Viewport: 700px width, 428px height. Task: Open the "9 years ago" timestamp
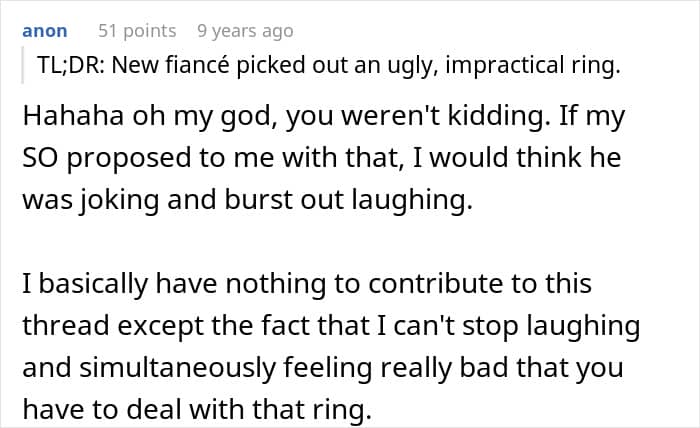click(x=245, y=31)
